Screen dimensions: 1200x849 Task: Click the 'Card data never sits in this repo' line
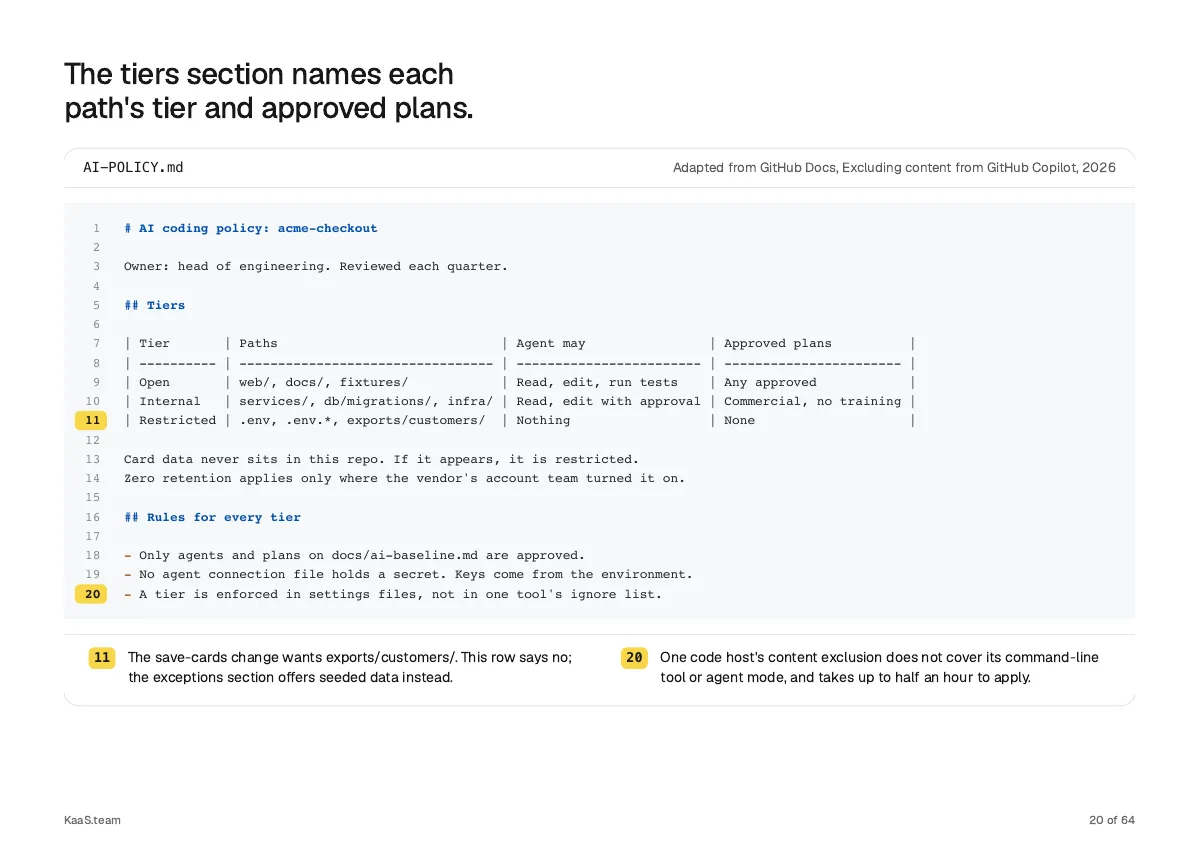point(381,459)
